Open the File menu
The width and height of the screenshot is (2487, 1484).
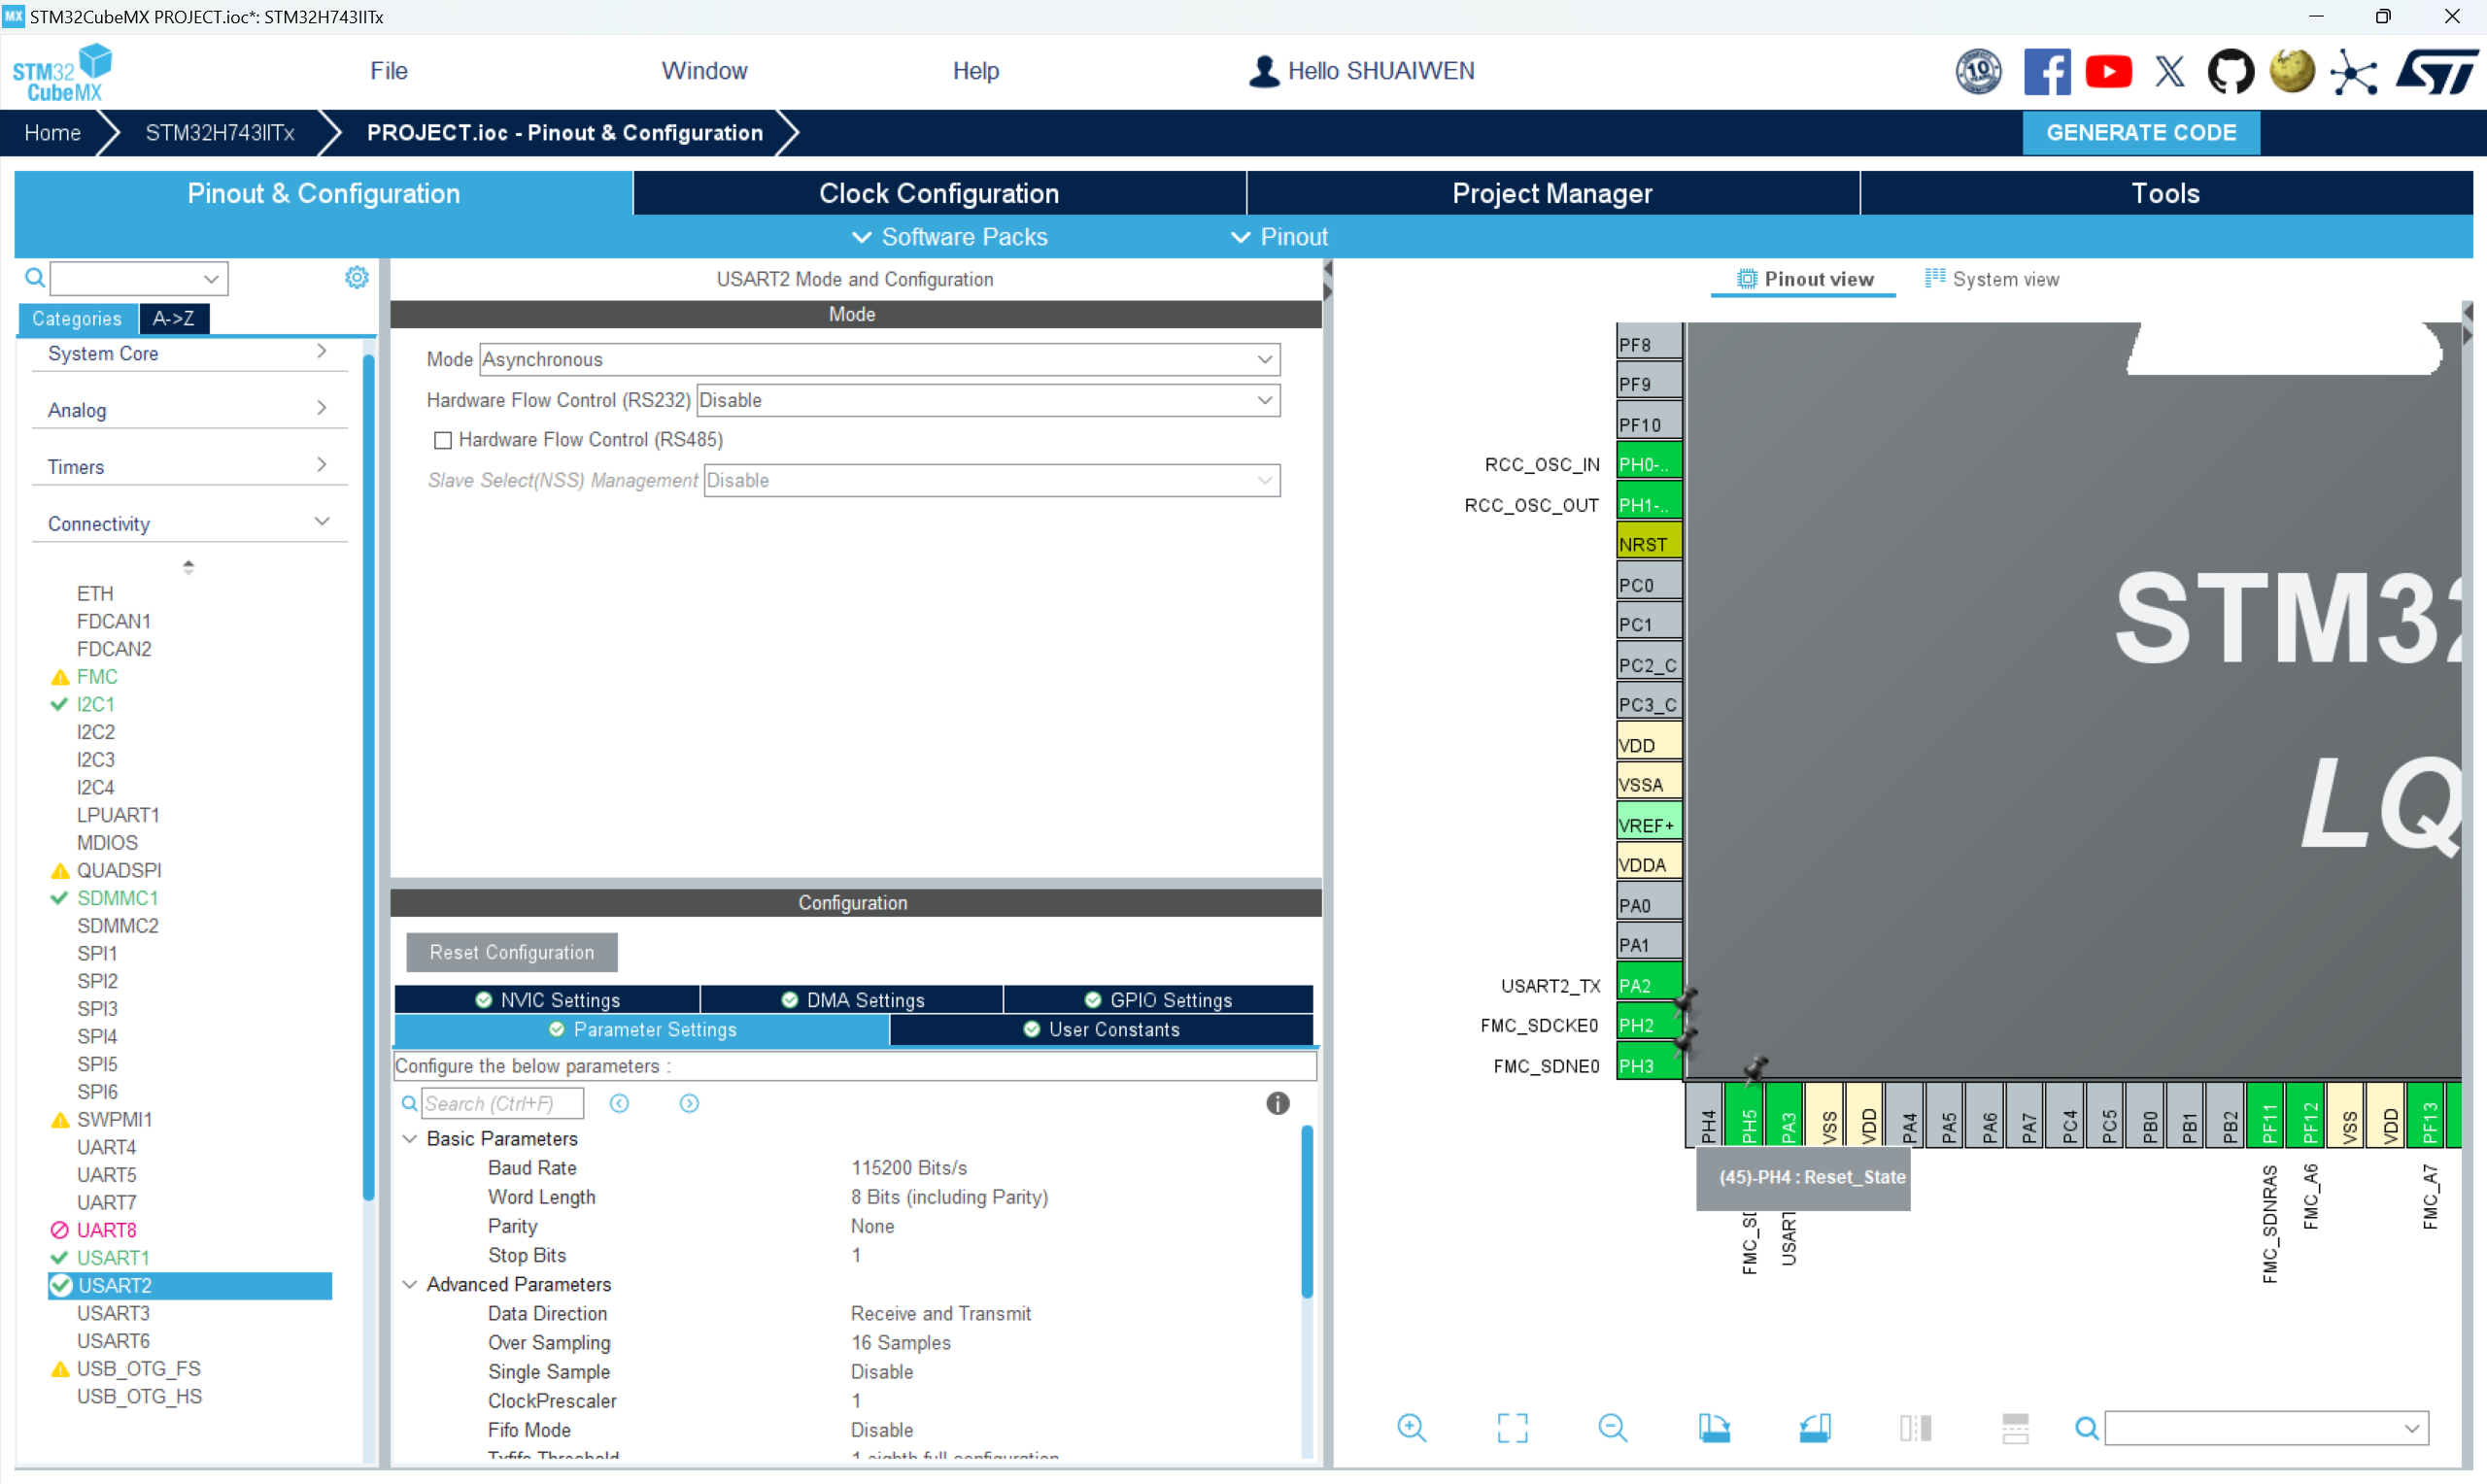(389, 71)
